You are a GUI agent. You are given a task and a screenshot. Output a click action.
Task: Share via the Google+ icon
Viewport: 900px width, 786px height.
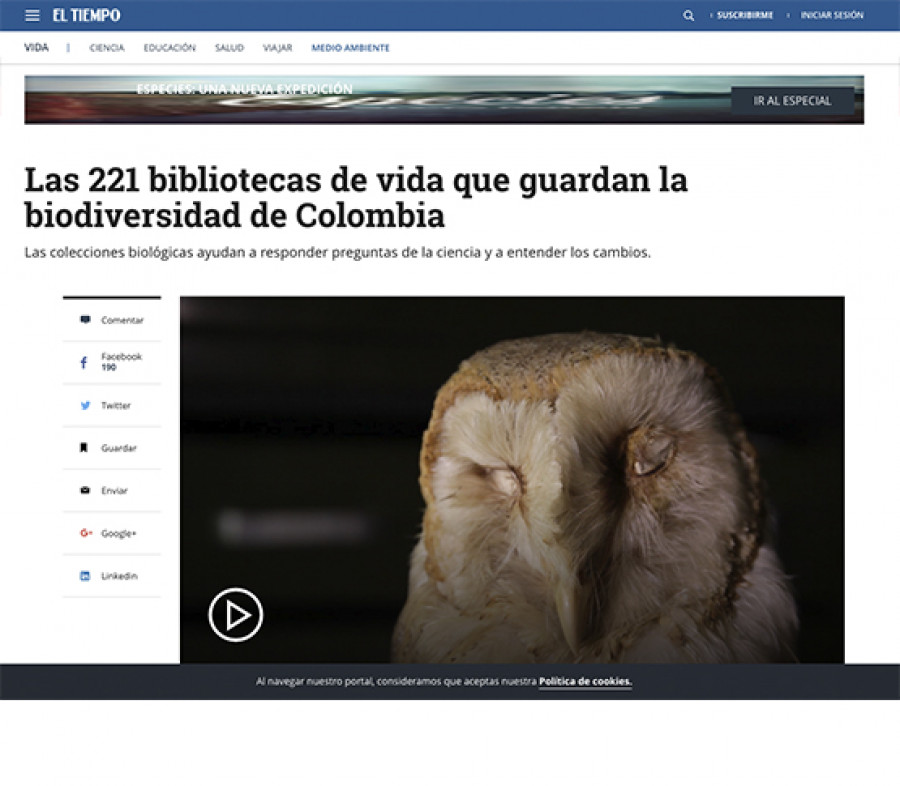[x=86, y=533]
